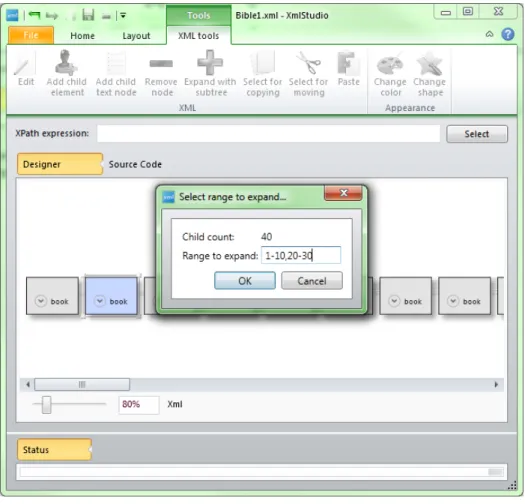The height and width of the screenshot is (504, 525).
Task: Click the zoom slider handle
Action: point(47,405)
